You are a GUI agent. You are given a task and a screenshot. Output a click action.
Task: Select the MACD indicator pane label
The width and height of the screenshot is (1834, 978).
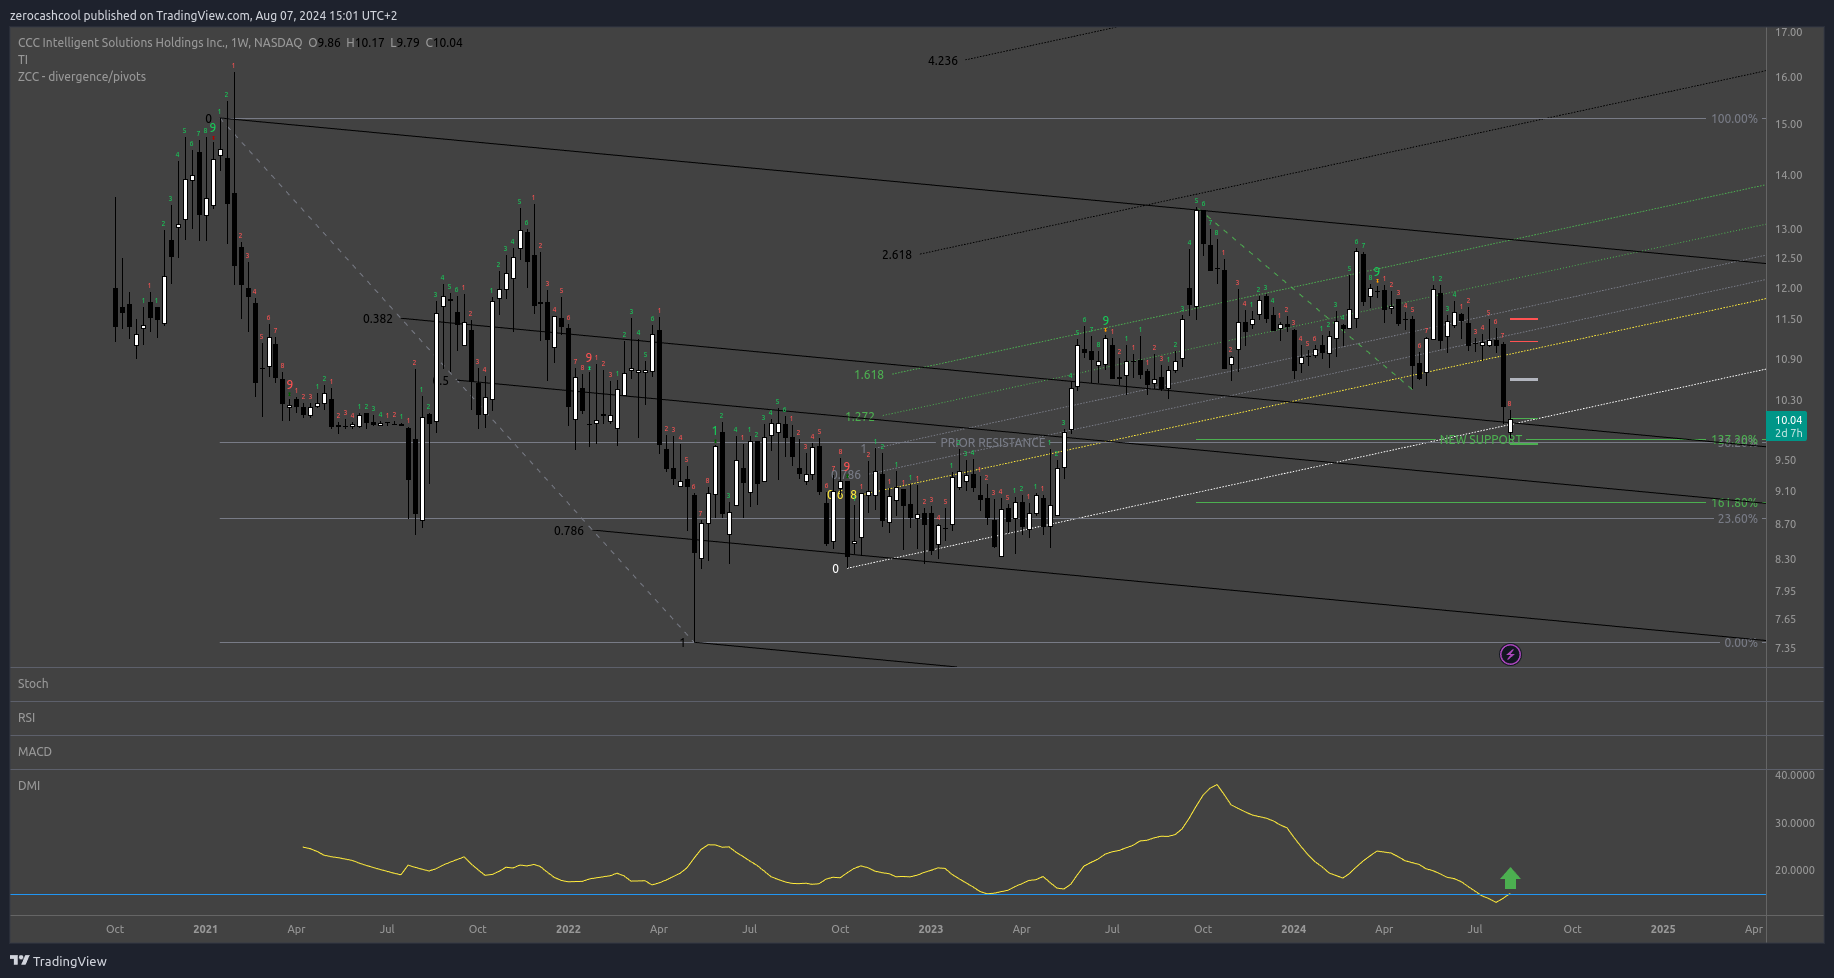pos(35,752)
